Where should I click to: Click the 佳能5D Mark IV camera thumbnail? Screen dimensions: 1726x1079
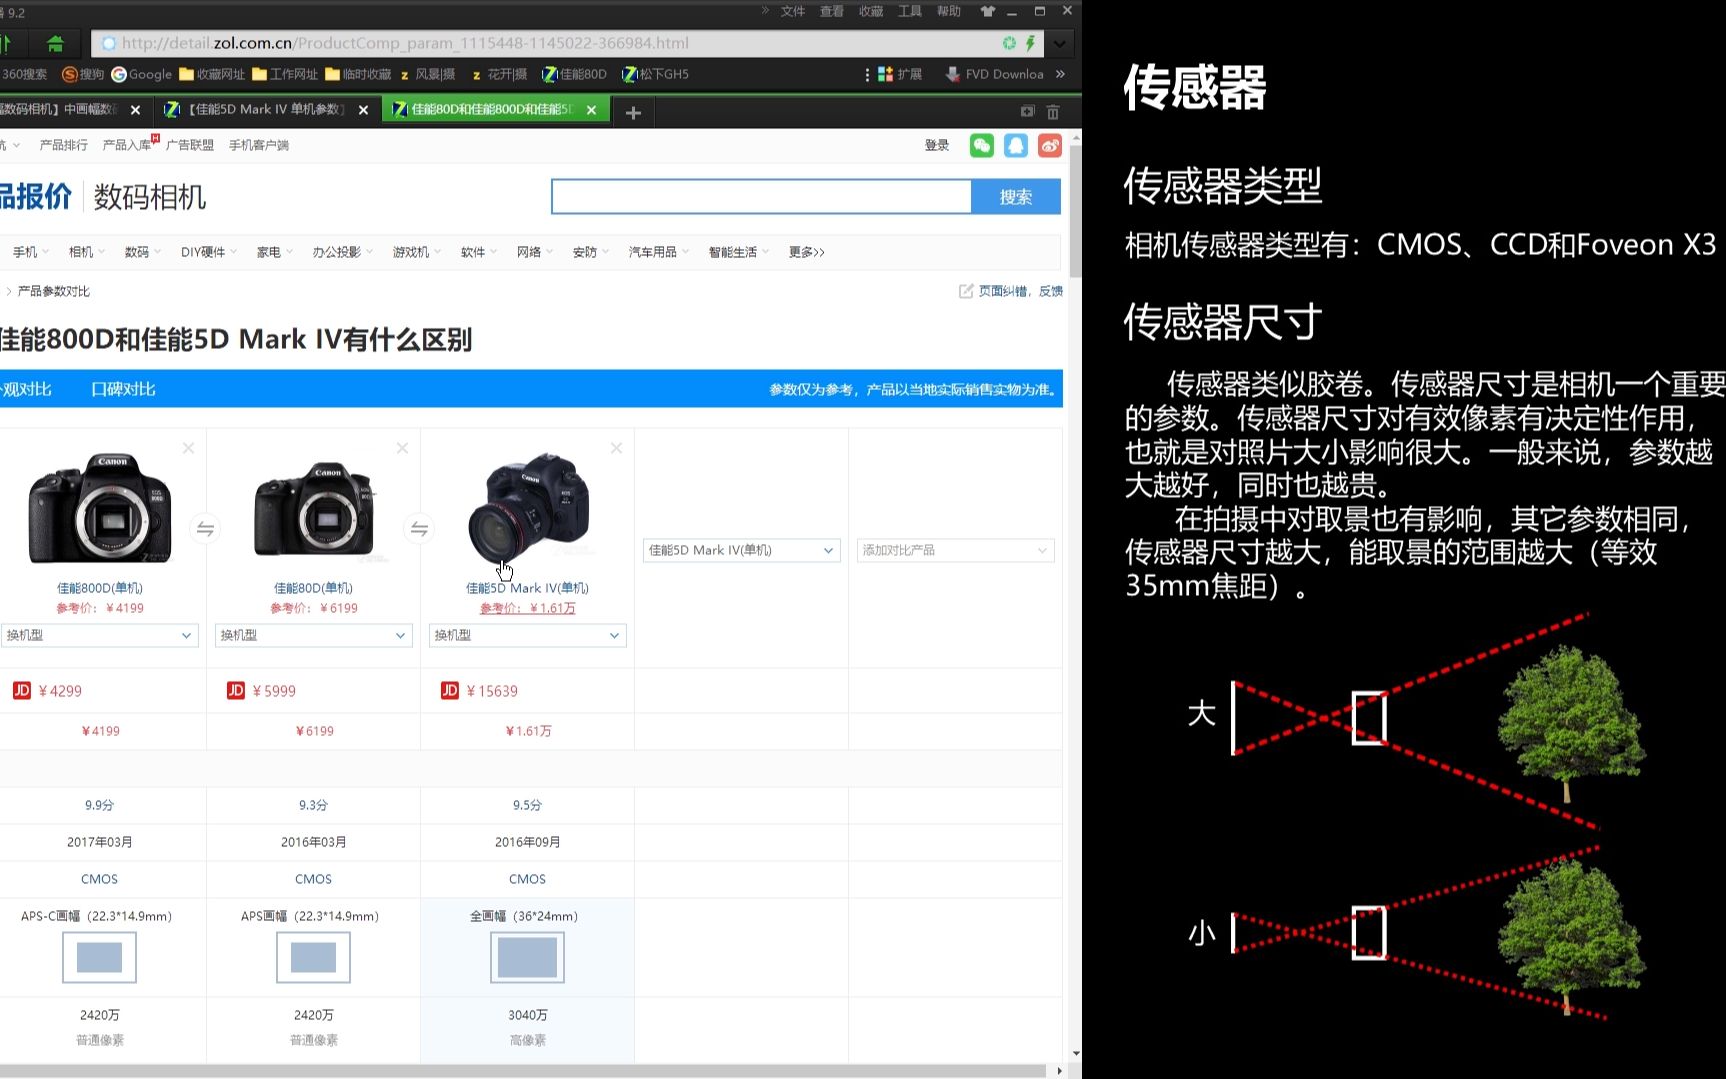(528, 507)
